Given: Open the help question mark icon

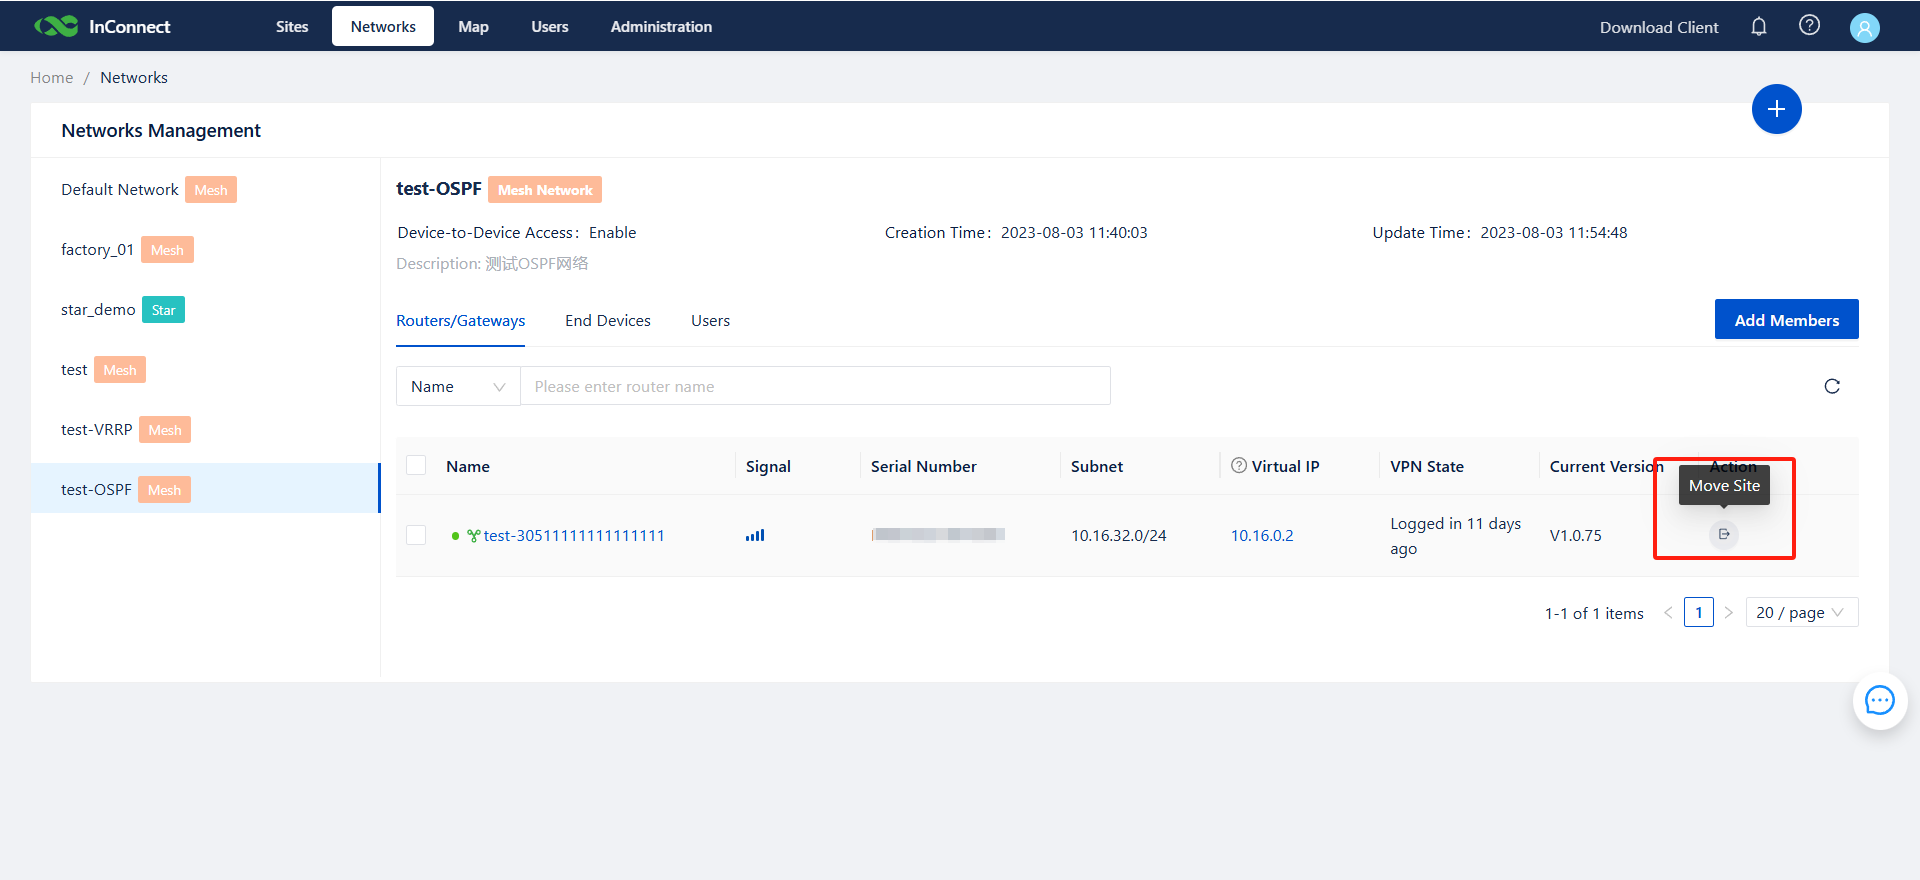Looking at the screenshot, I should click(x=1809, y=26).
